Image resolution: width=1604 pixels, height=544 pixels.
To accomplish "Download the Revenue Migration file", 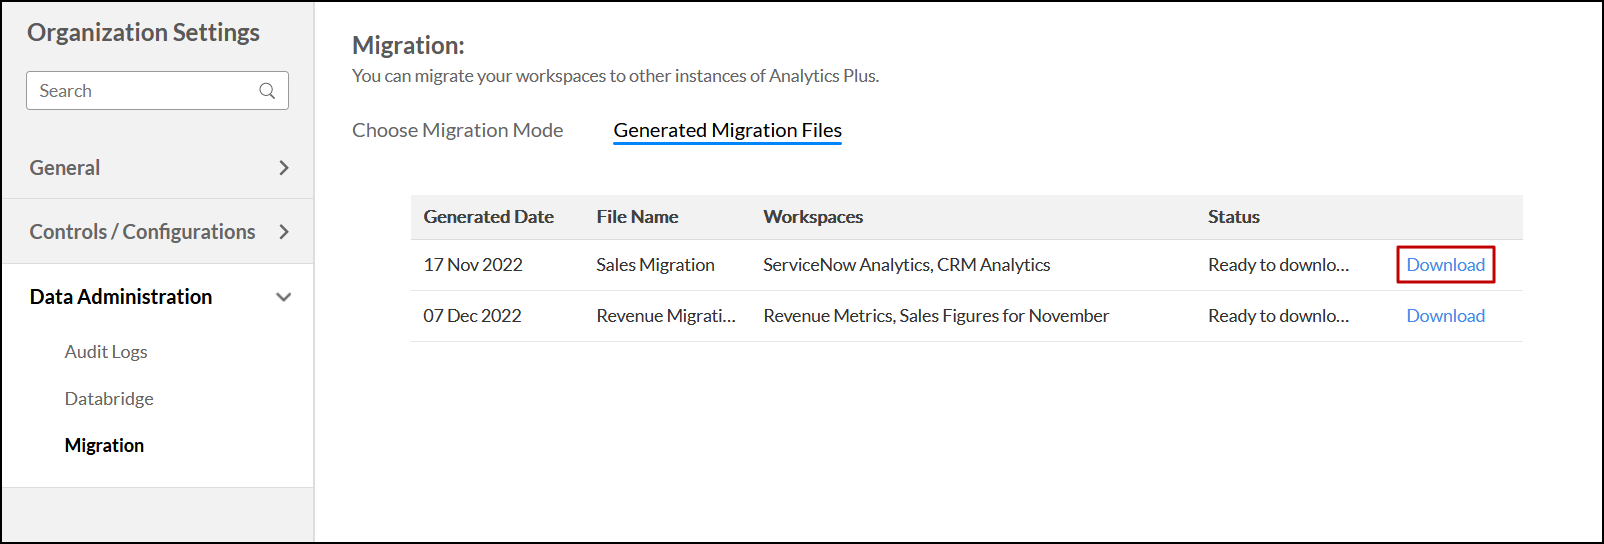I will [1445, 316].
